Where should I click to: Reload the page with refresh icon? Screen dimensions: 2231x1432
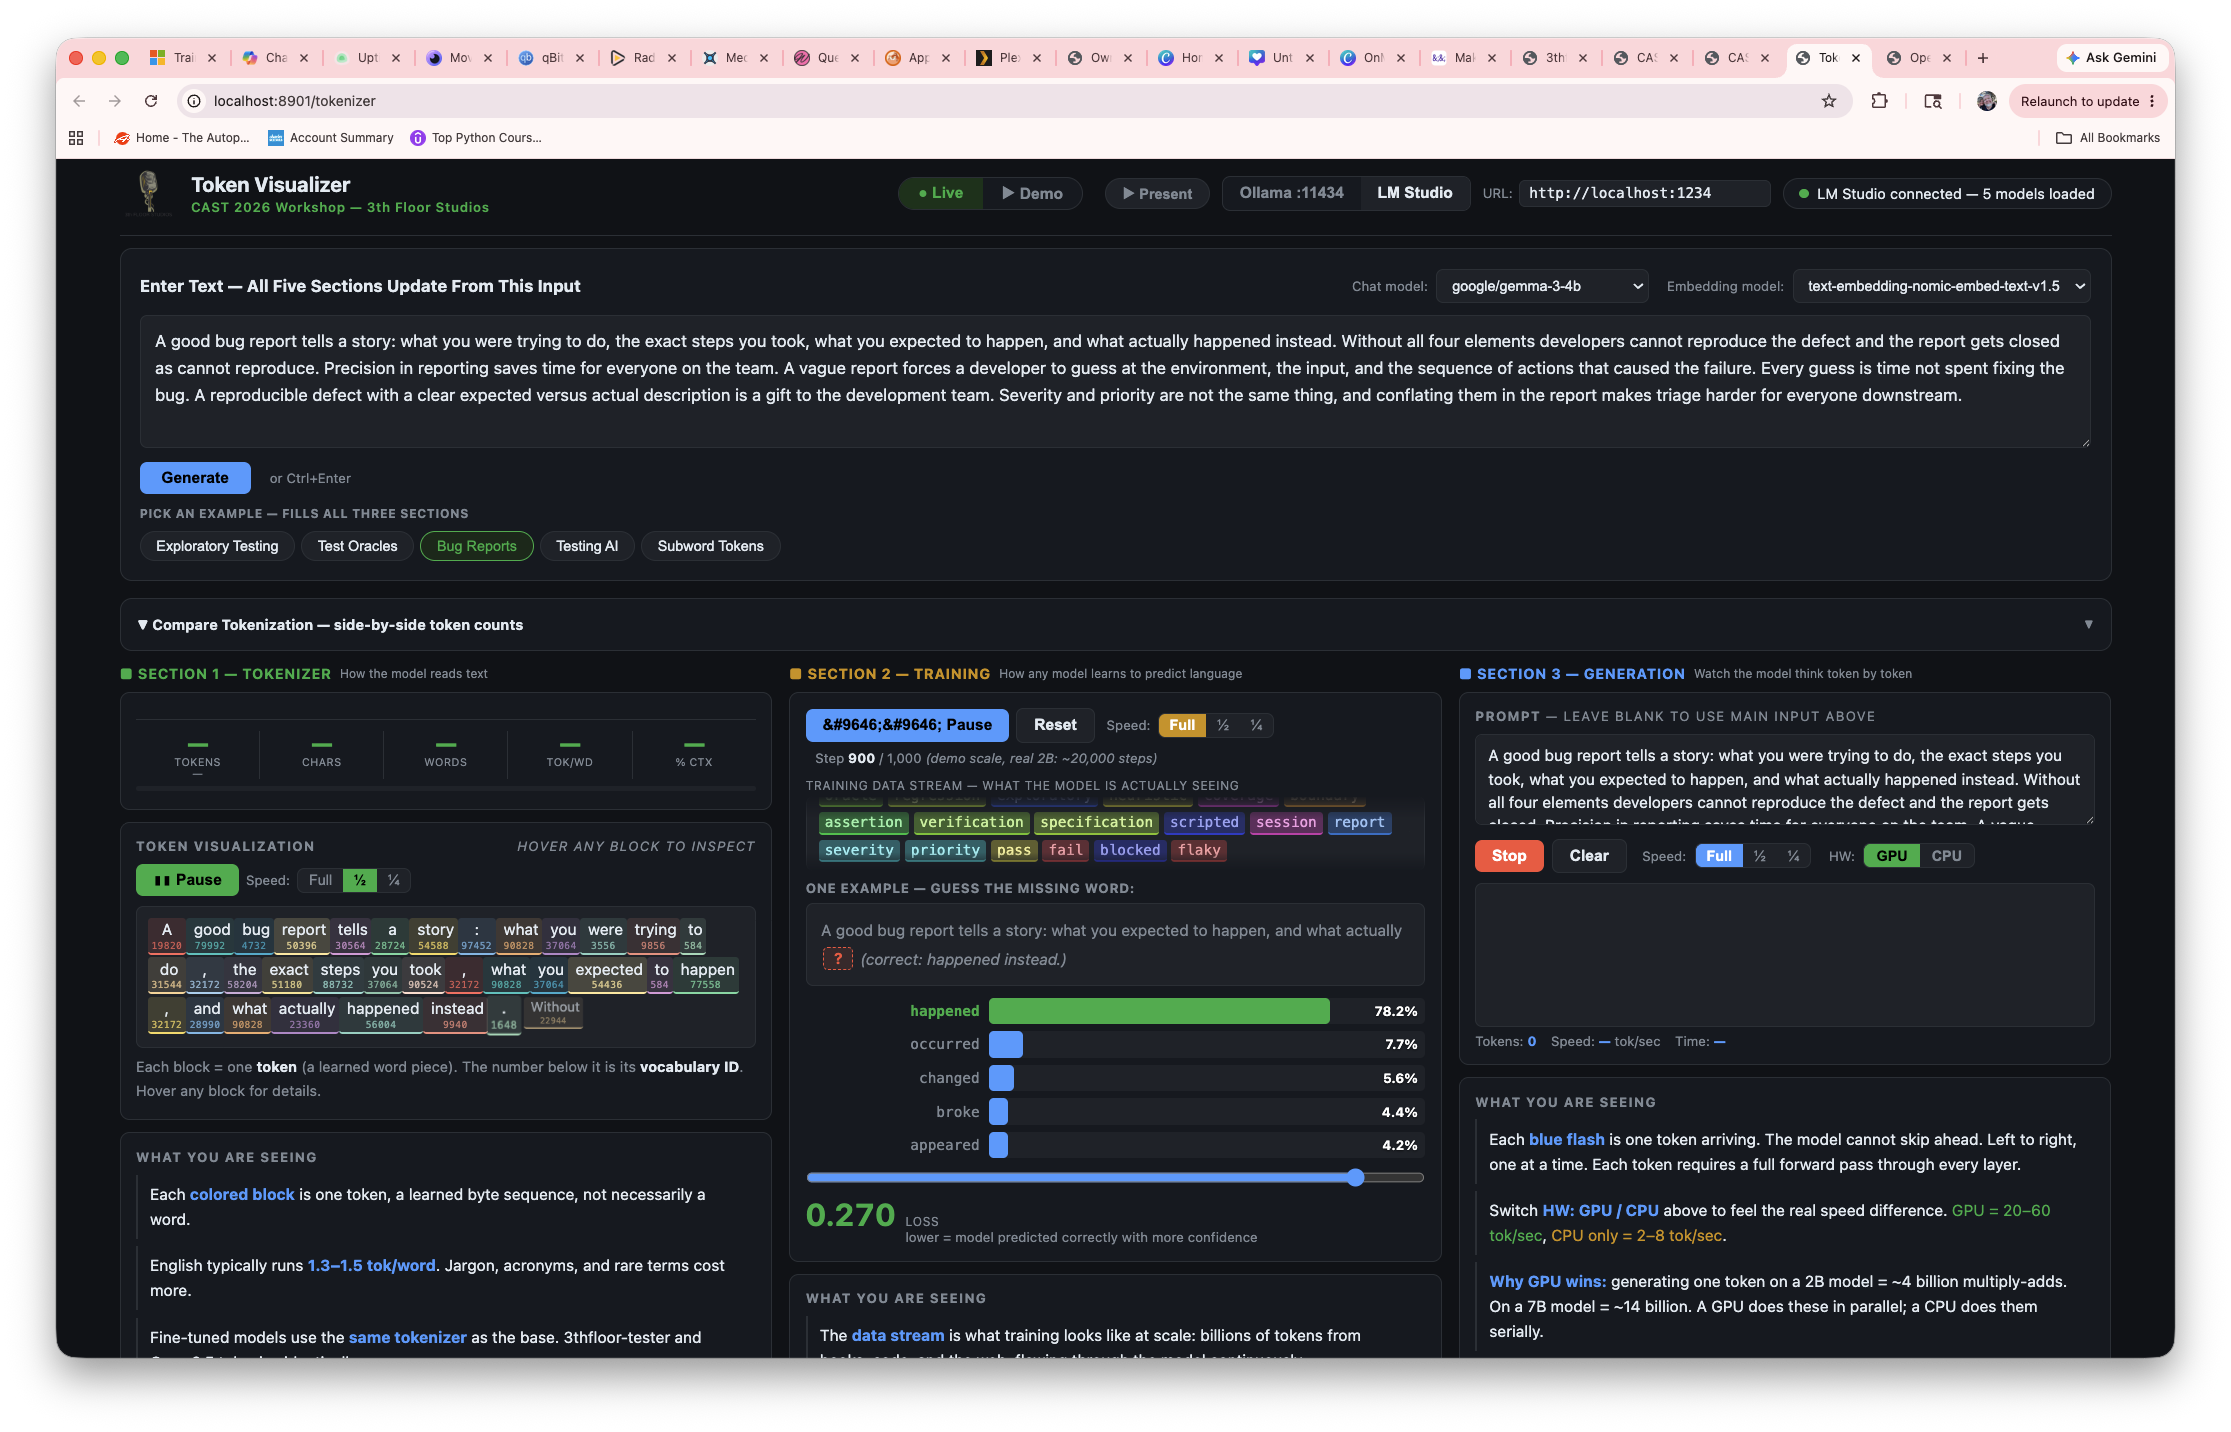151,101
